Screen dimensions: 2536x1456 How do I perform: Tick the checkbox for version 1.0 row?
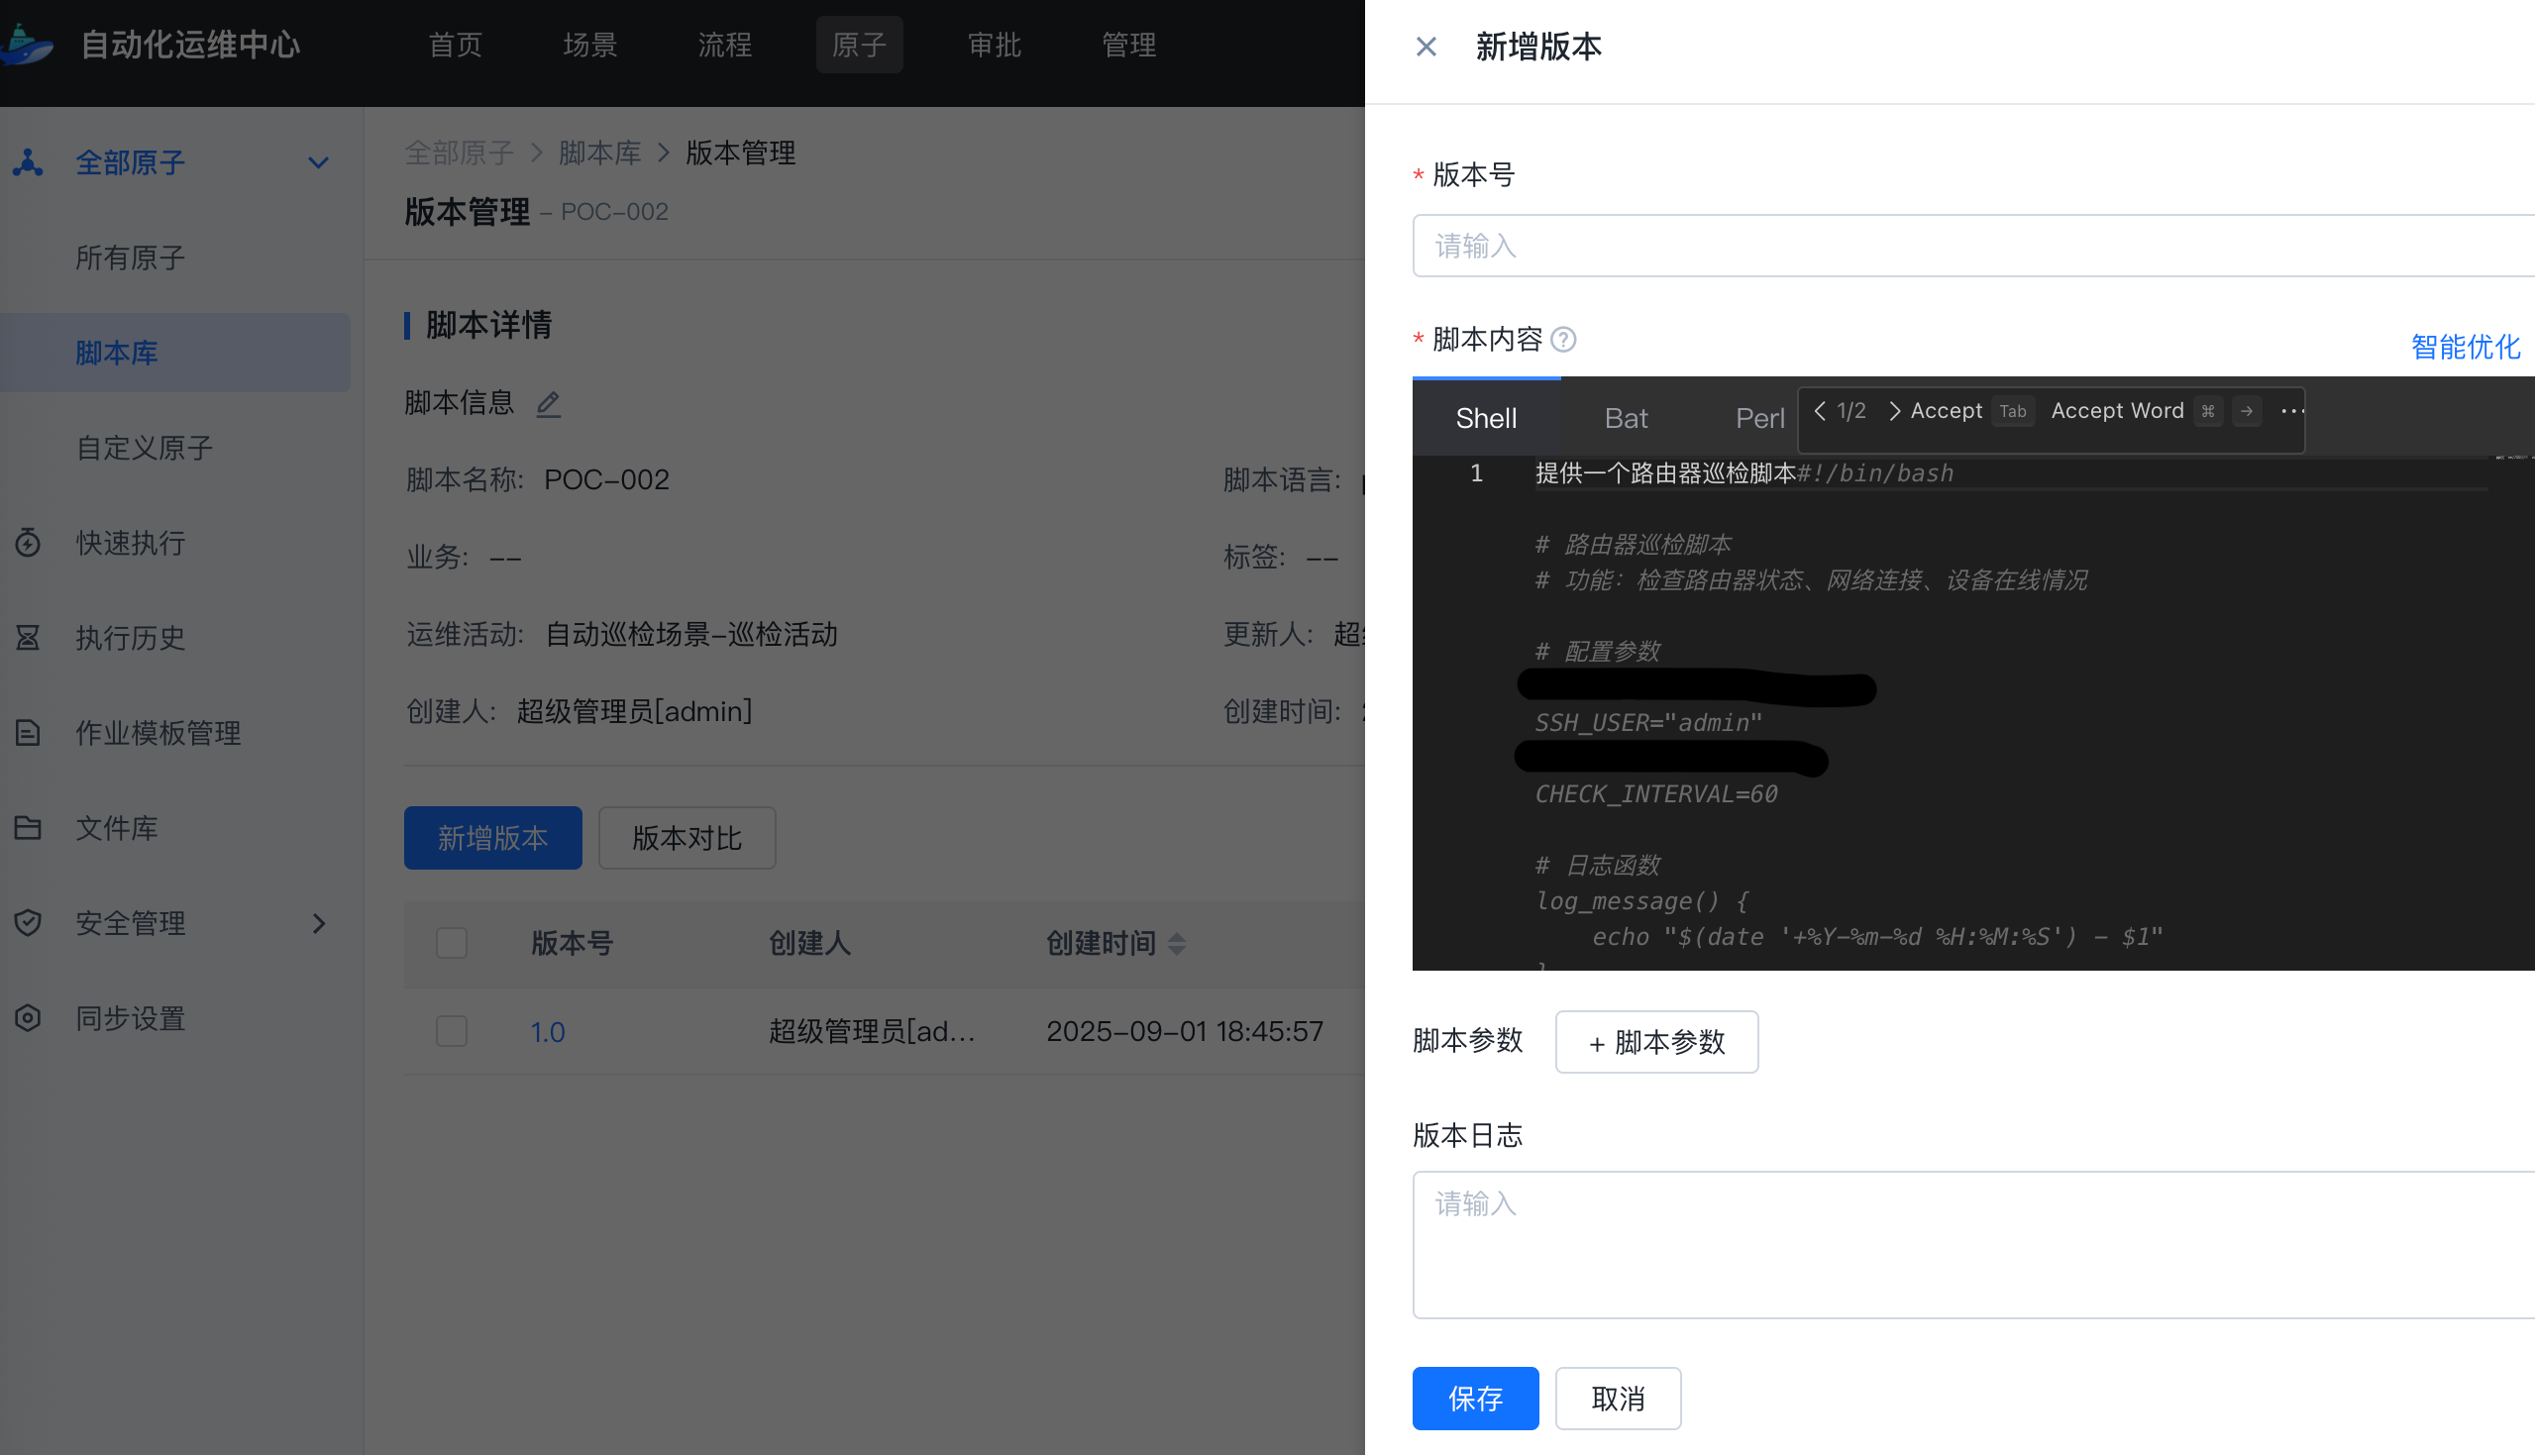452,1032
